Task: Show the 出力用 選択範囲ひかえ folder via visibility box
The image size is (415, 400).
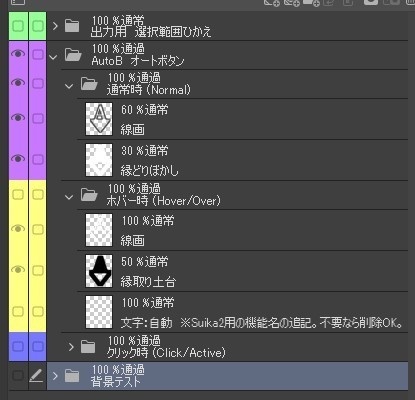Action: point(18,26)
